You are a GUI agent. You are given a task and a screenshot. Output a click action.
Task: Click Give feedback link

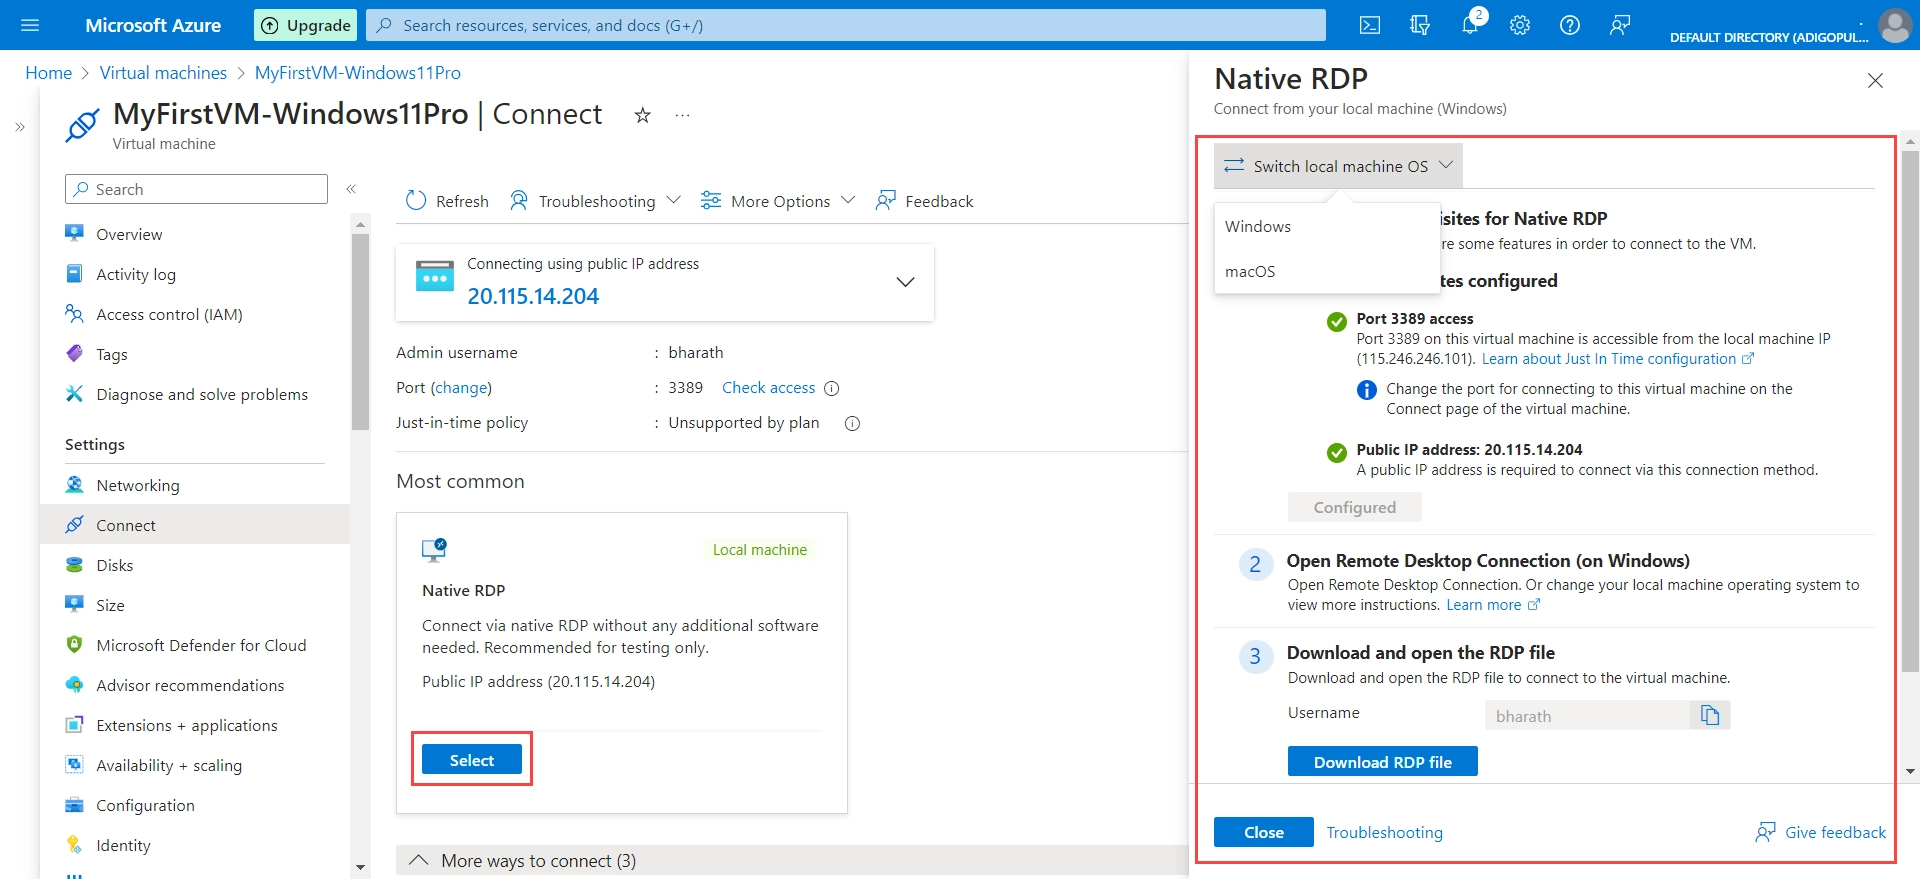click(1821, 832)
